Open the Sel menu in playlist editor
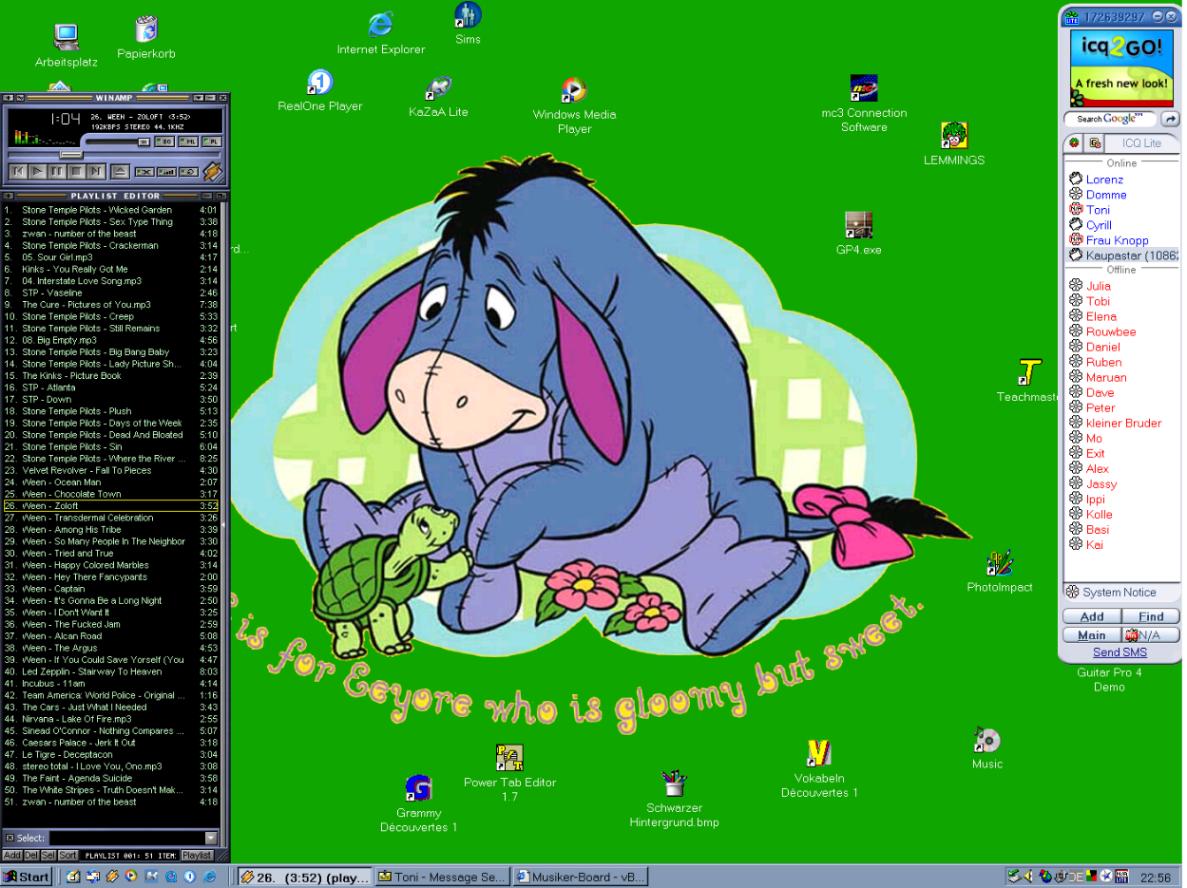Image resolution: width=1187 pixels, height=888 pixels. tap(48, 855)
